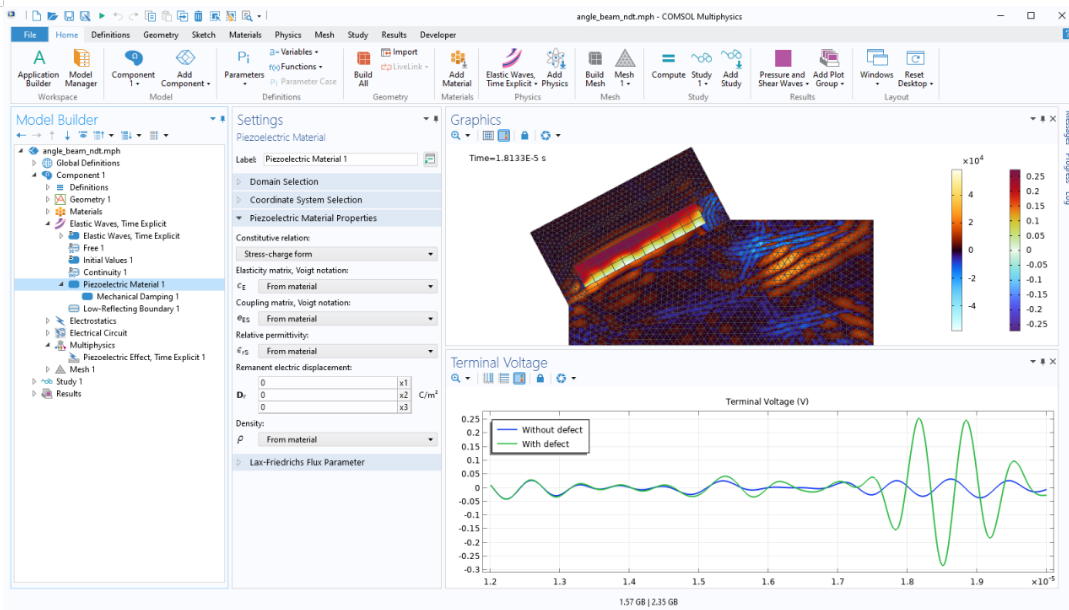This screenshot has height=610, width=1069.
Task: Click the Label field containing Piezoelectric Material 1
Action: pyautogui.click(x=340, y=159)
